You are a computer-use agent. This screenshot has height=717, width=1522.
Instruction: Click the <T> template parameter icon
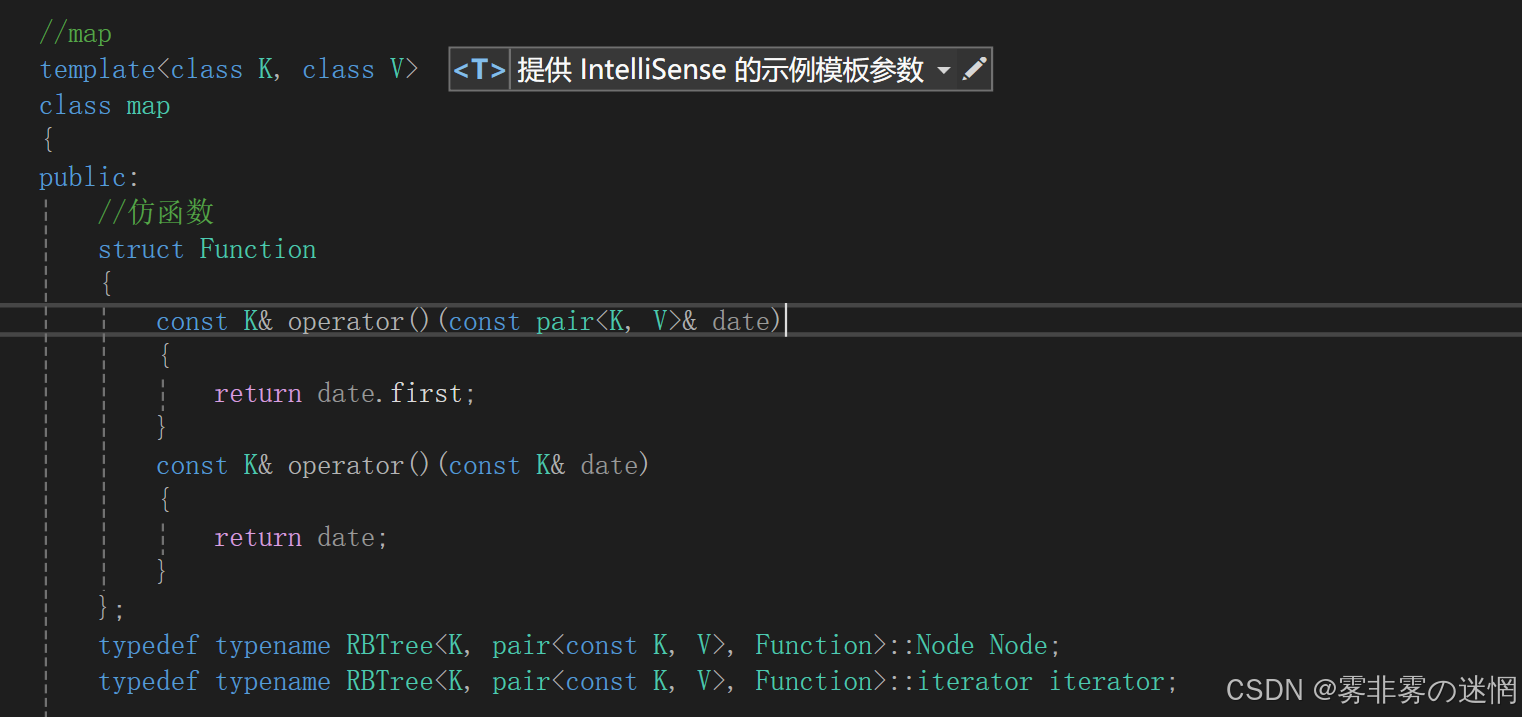[x=480, y=69]
